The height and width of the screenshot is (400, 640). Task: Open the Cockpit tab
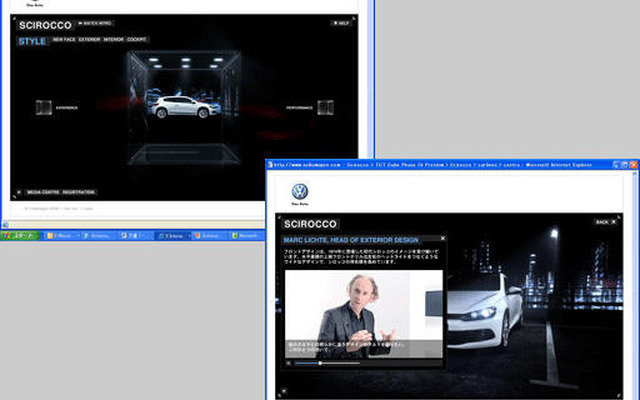(x=137, y=40)
